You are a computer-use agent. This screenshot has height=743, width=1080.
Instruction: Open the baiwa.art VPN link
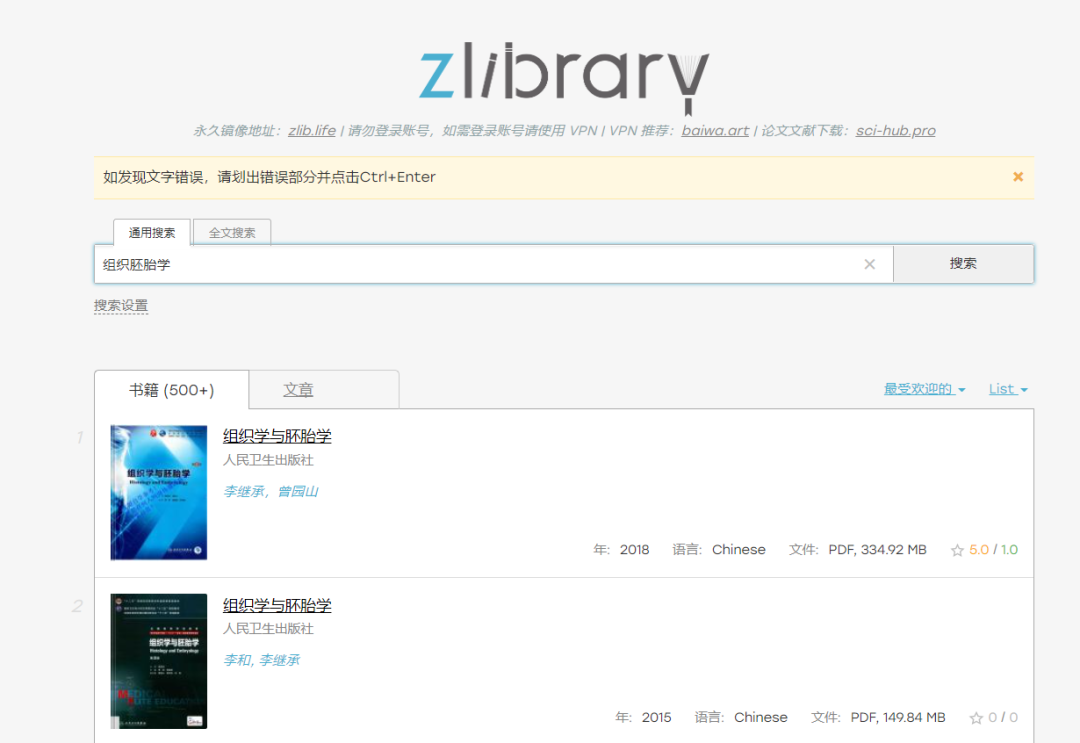[715, 131]
